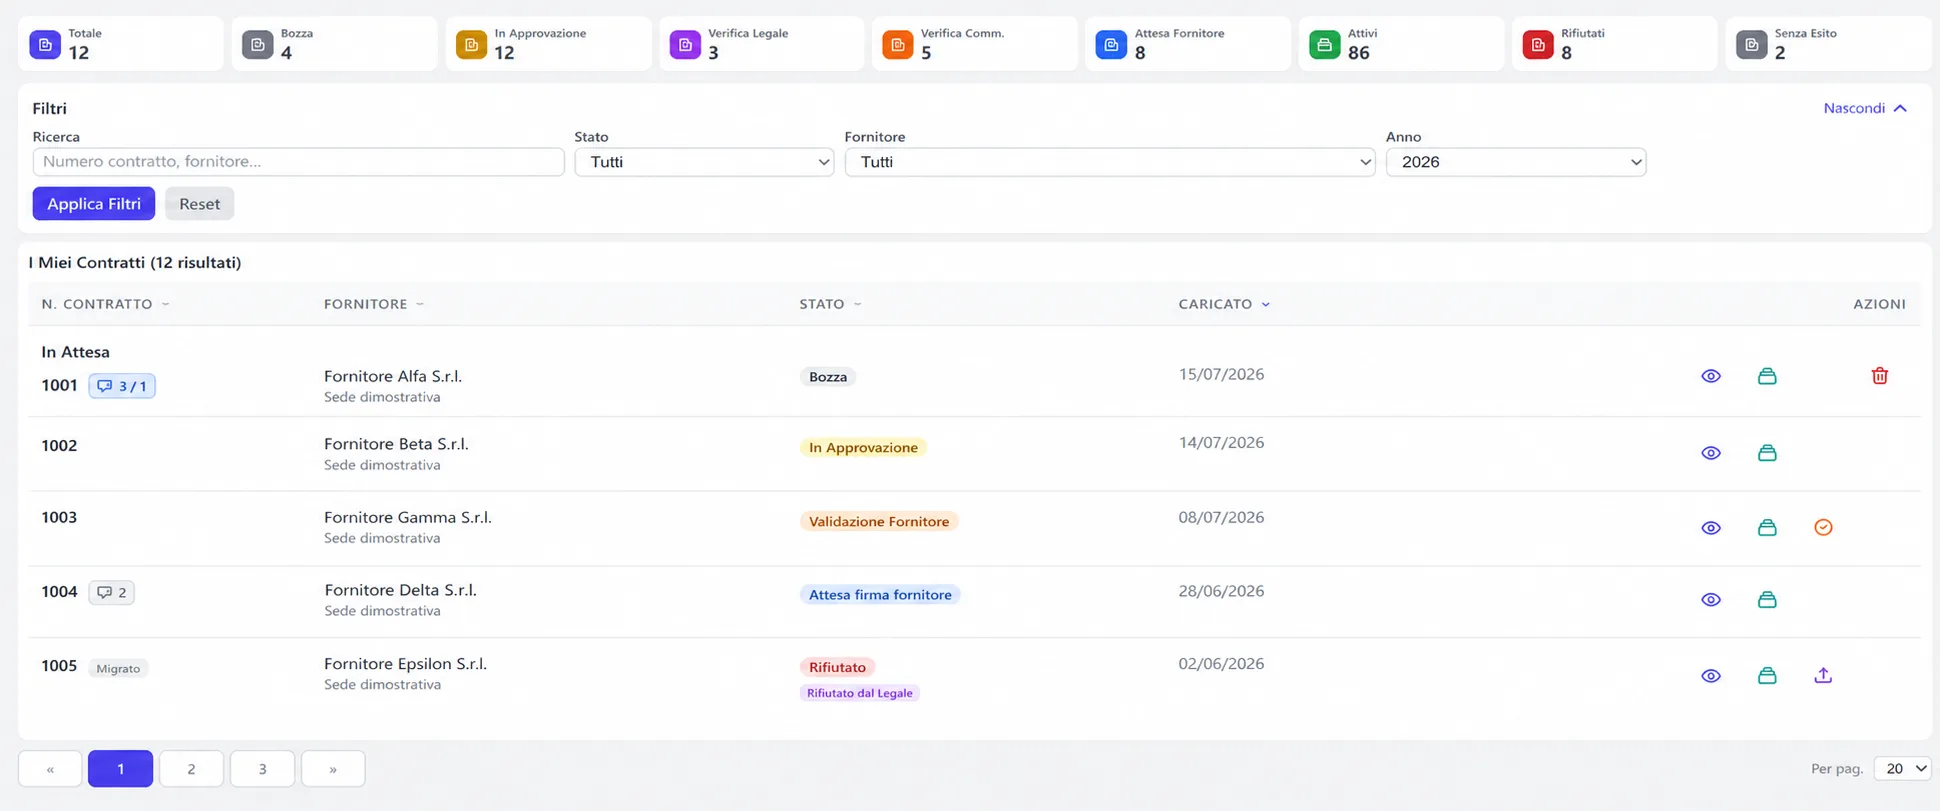Focus the Ricerca search input field
1940x811 pixels.
298,162
